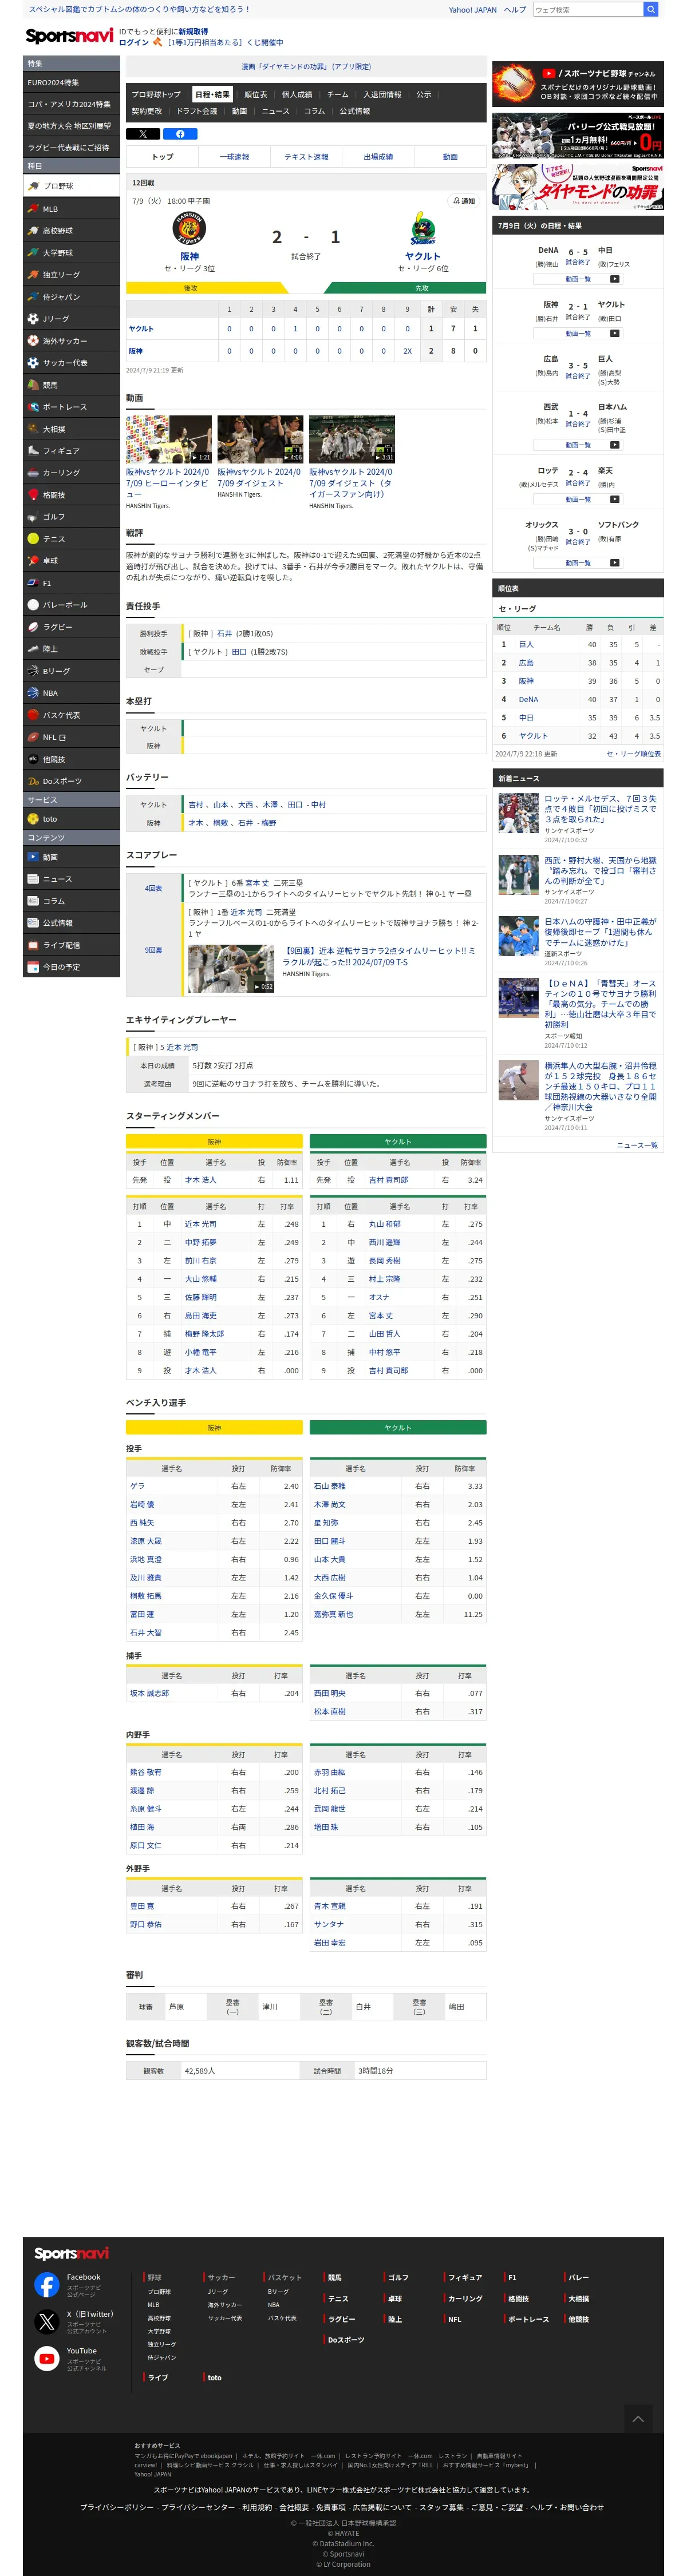Open 独立リーグ from the sidebar
687x2576 pixels.
71,275
